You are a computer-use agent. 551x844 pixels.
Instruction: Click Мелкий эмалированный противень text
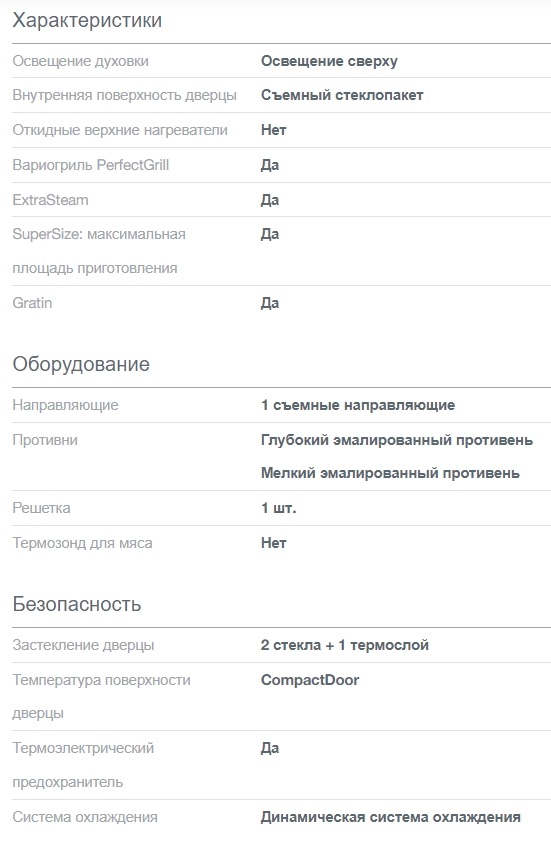tap(391, 474)
